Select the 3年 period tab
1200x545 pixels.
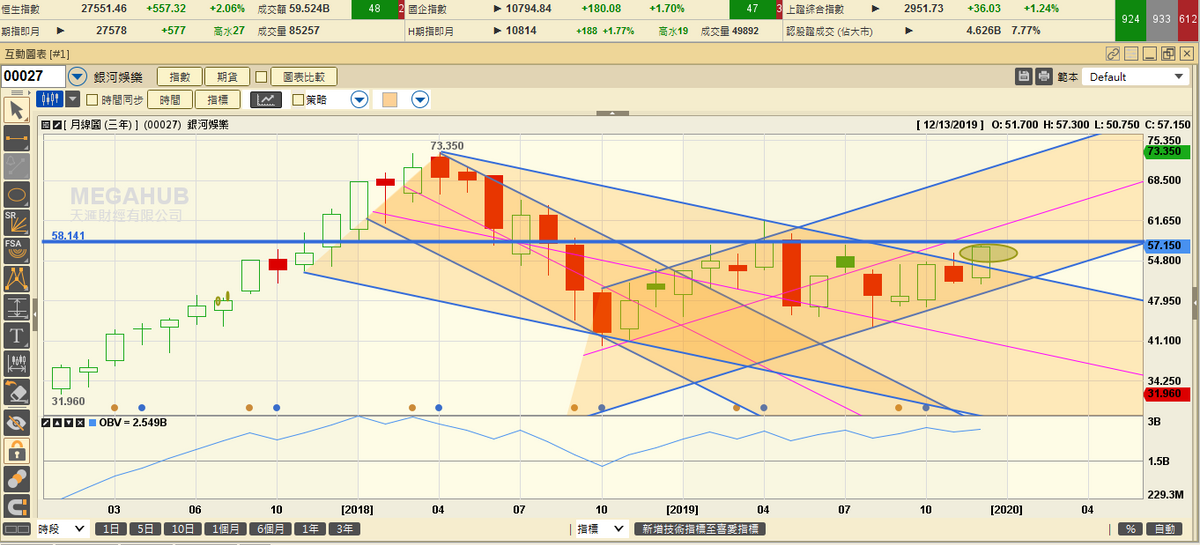(x=345, y=528)
